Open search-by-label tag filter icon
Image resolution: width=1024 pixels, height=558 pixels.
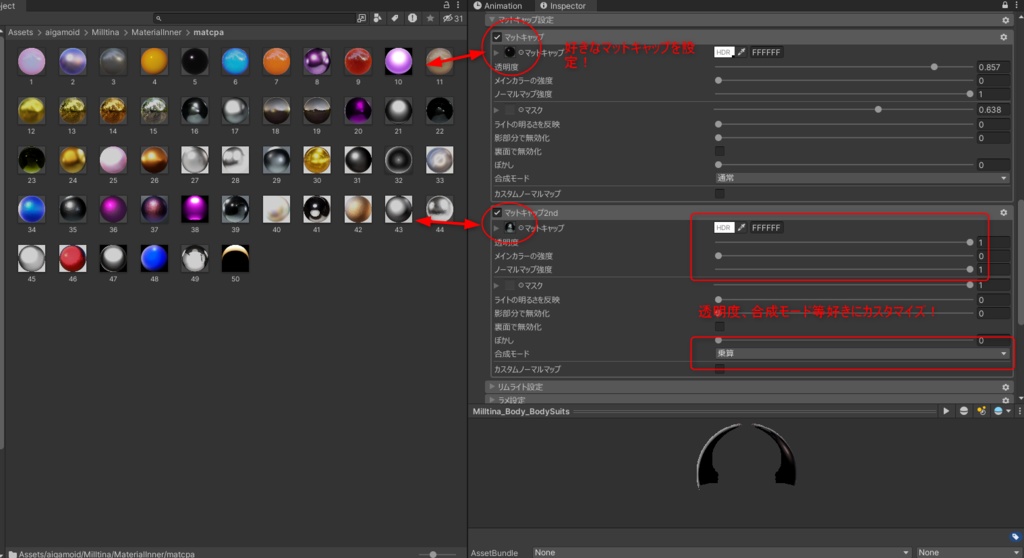coord(394,18)
